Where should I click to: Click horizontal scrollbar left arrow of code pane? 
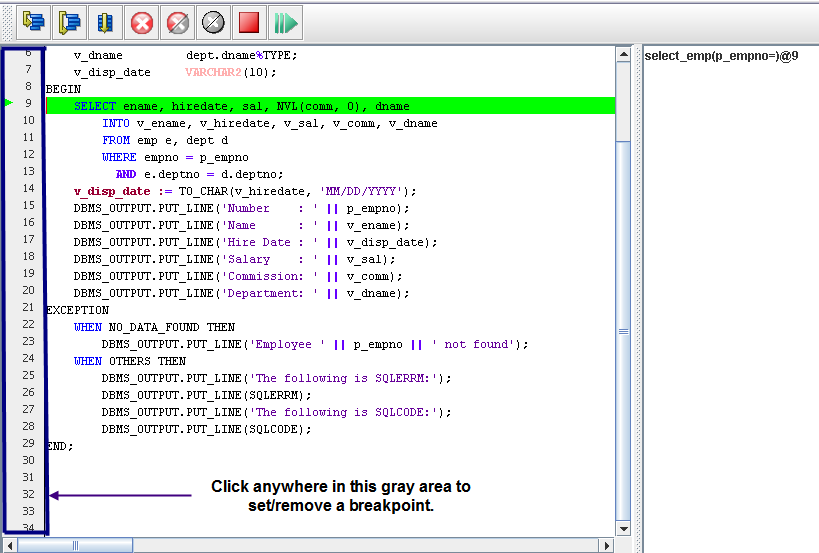tap(9, 545)
